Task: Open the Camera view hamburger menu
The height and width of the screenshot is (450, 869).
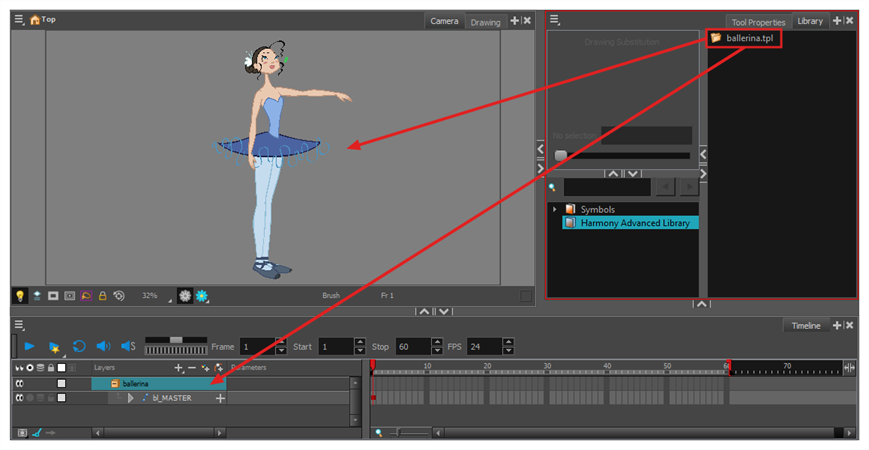Action: (x=19, y=19)
